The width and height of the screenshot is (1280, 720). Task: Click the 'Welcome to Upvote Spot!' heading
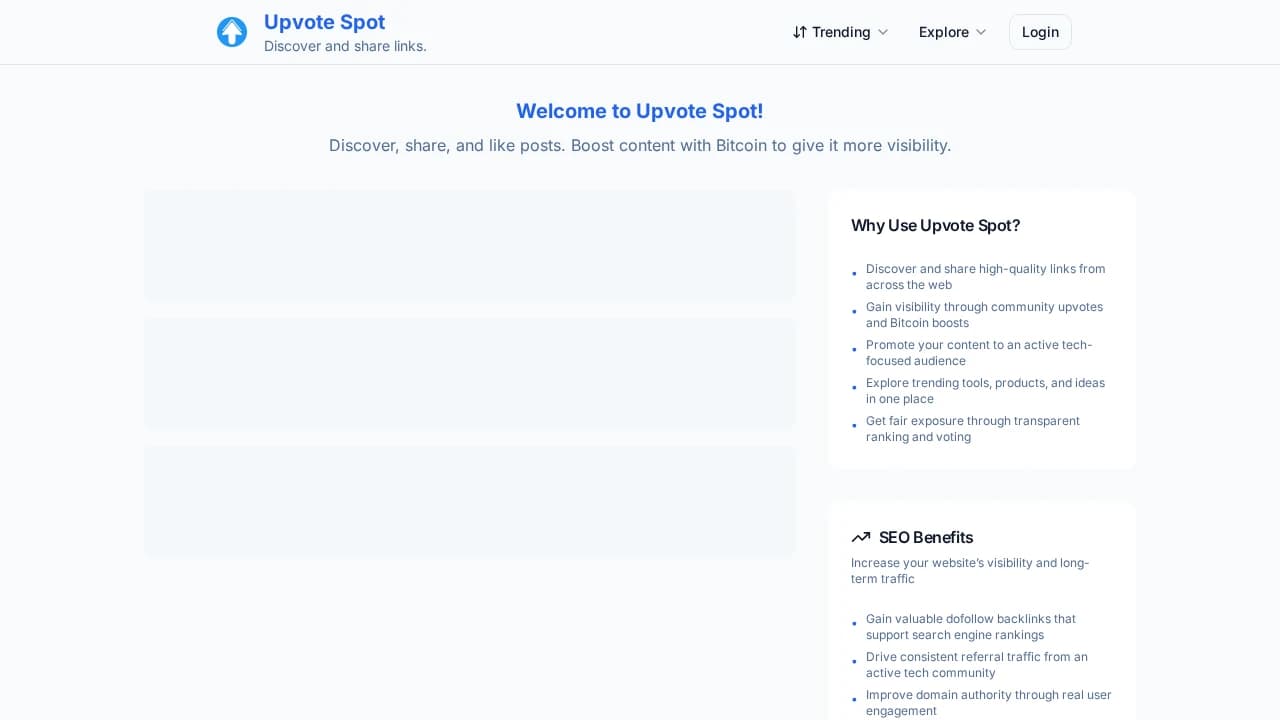coord(640,111)
